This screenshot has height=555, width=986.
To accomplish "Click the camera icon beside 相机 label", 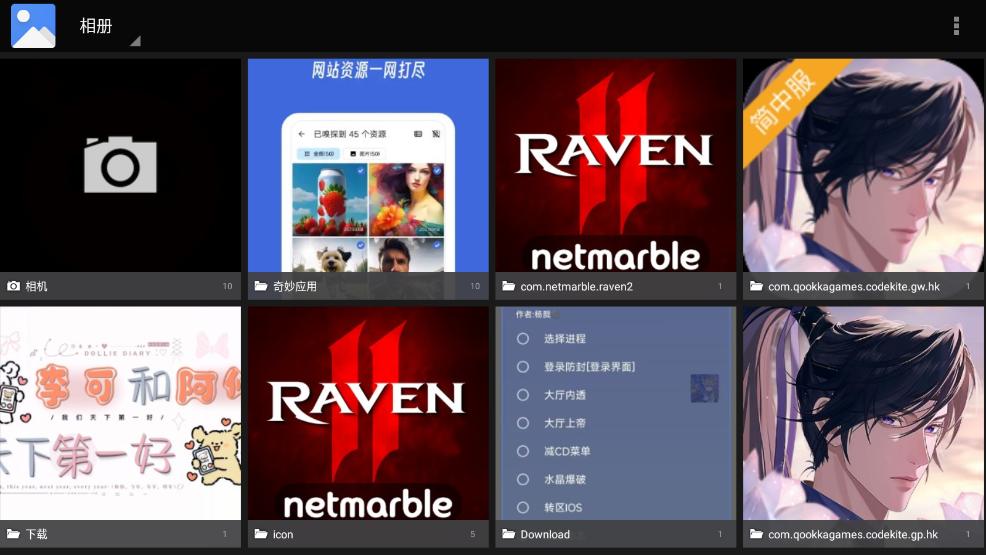I will pos(13,286).
